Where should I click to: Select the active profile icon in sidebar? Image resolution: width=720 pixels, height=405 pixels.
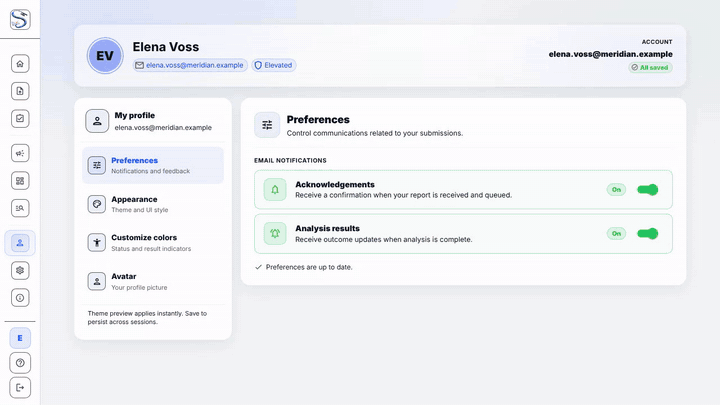point(20,243)
